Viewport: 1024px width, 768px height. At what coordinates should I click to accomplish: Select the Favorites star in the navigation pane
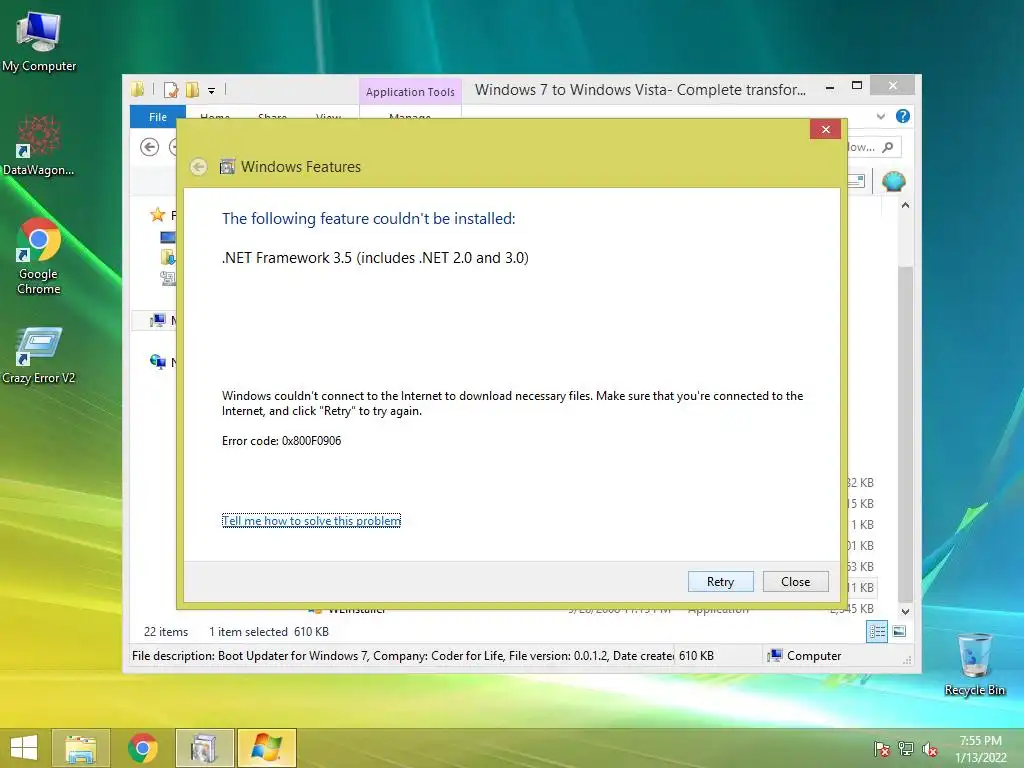(x=157, y=214)
